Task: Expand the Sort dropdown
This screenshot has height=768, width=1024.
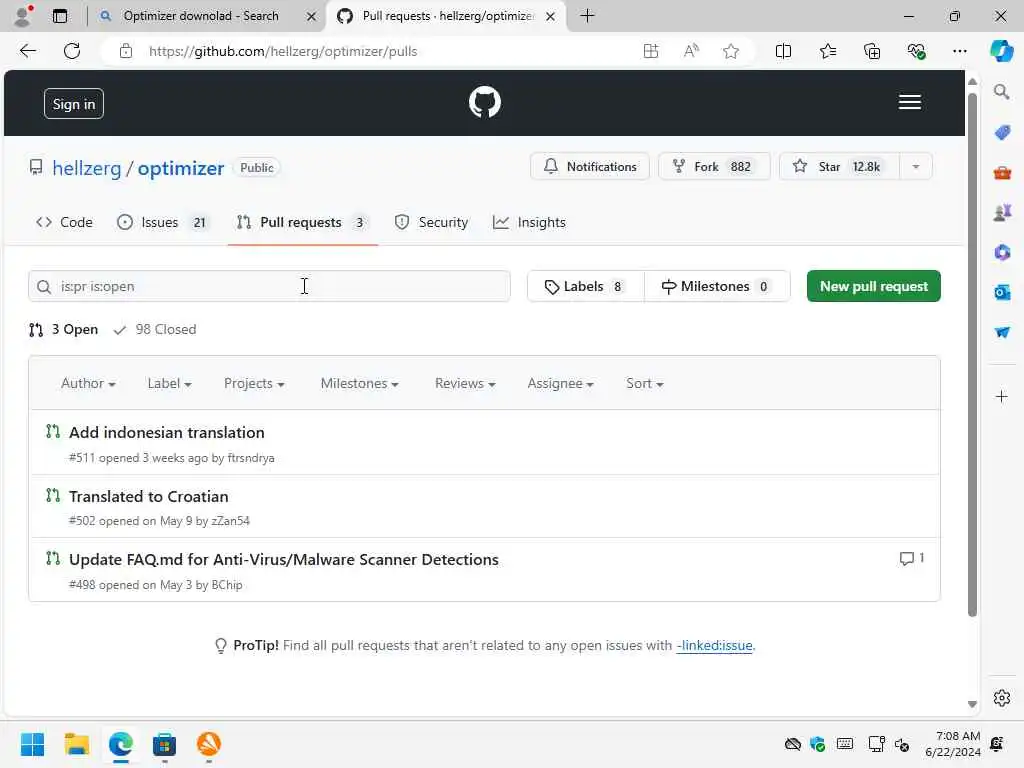Action: pos(645,383)
